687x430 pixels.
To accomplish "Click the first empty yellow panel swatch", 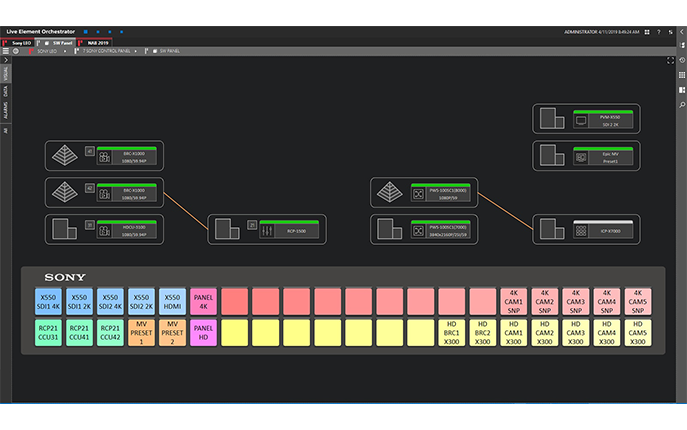I will [x=234, y=332].
